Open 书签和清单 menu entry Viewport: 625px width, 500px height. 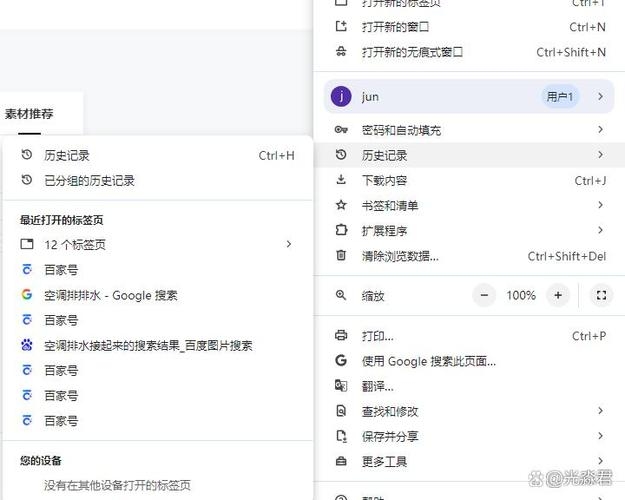(470, 205)
